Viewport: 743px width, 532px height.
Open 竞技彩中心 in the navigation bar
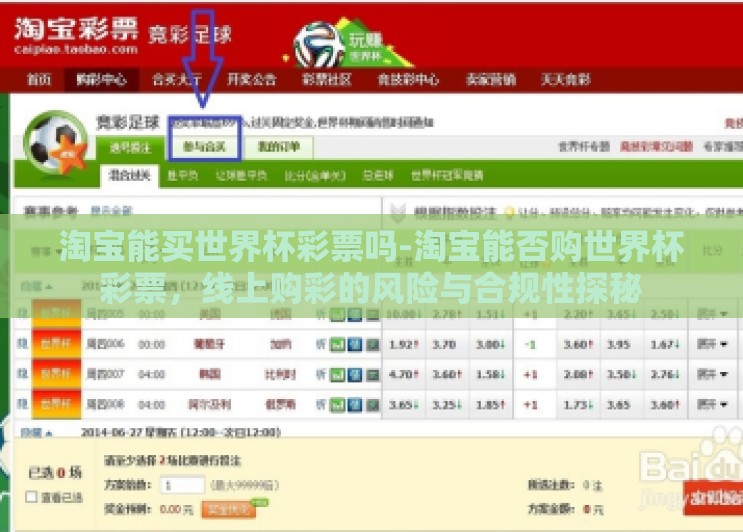pyautogui.click(x=408, y=80)
